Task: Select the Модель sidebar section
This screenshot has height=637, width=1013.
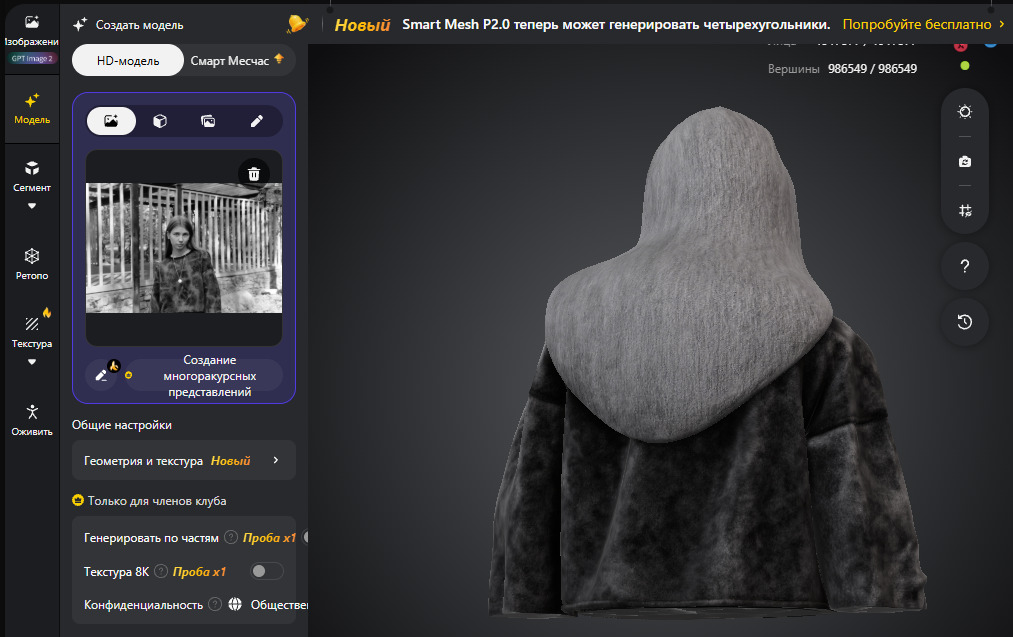Action: [x=32, y=109]
